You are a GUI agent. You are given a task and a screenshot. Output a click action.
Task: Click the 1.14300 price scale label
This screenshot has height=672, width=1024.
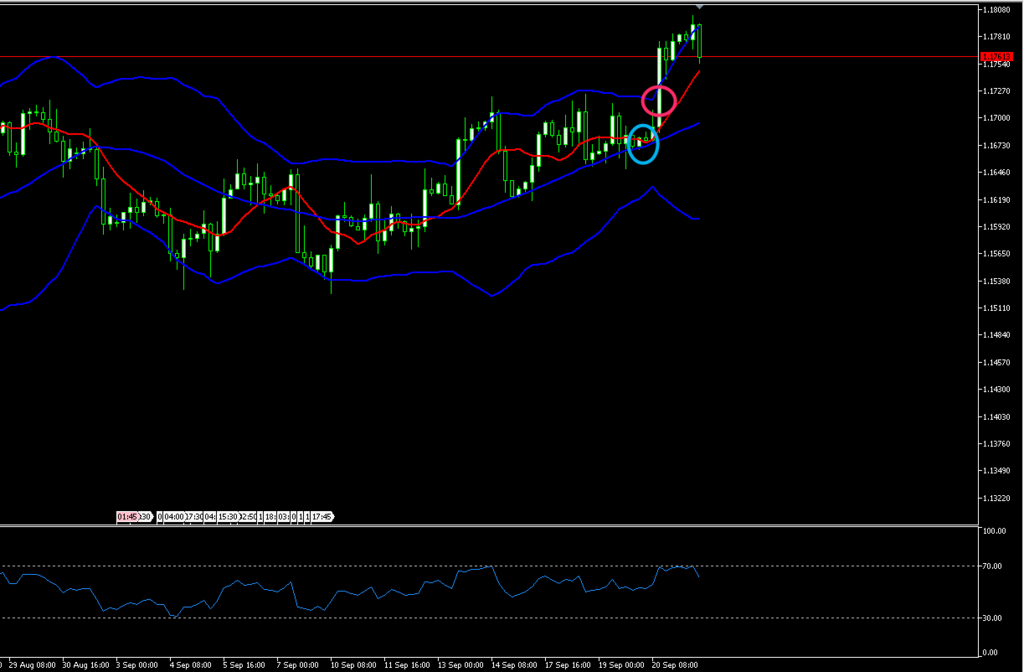click(x=997, y=389)
